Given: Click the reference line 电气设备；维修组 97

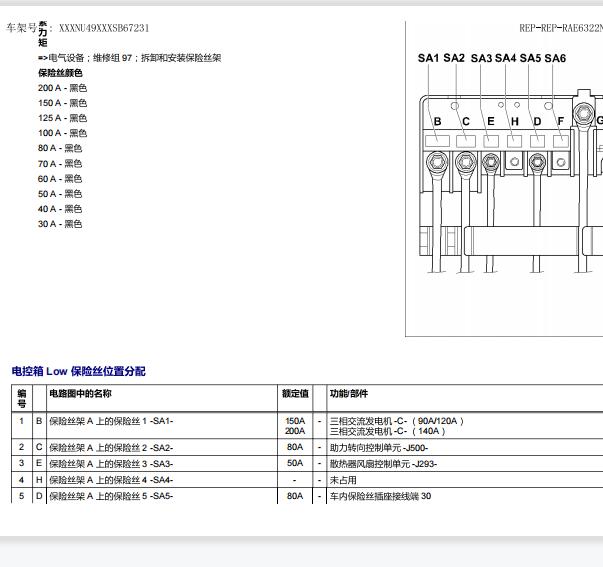Looking at the screenshot, I should pyautogui.click(x=90, y=58).
